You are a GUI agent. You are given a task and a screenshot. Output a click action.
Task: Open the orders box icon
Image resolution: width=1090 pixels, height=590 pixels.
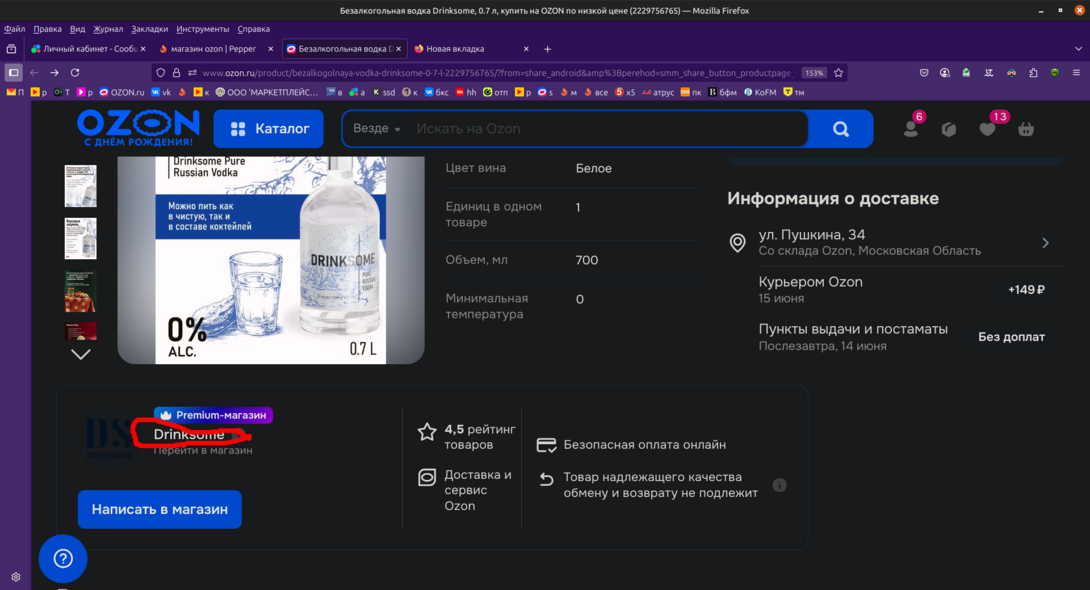coord(949,129)
